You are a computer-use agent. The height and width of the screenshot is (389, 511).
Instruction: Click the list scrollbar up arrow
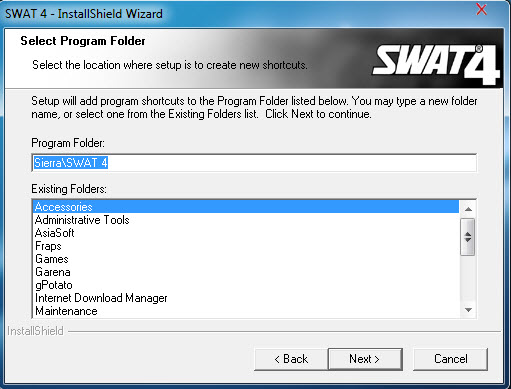tap(468, 209)
